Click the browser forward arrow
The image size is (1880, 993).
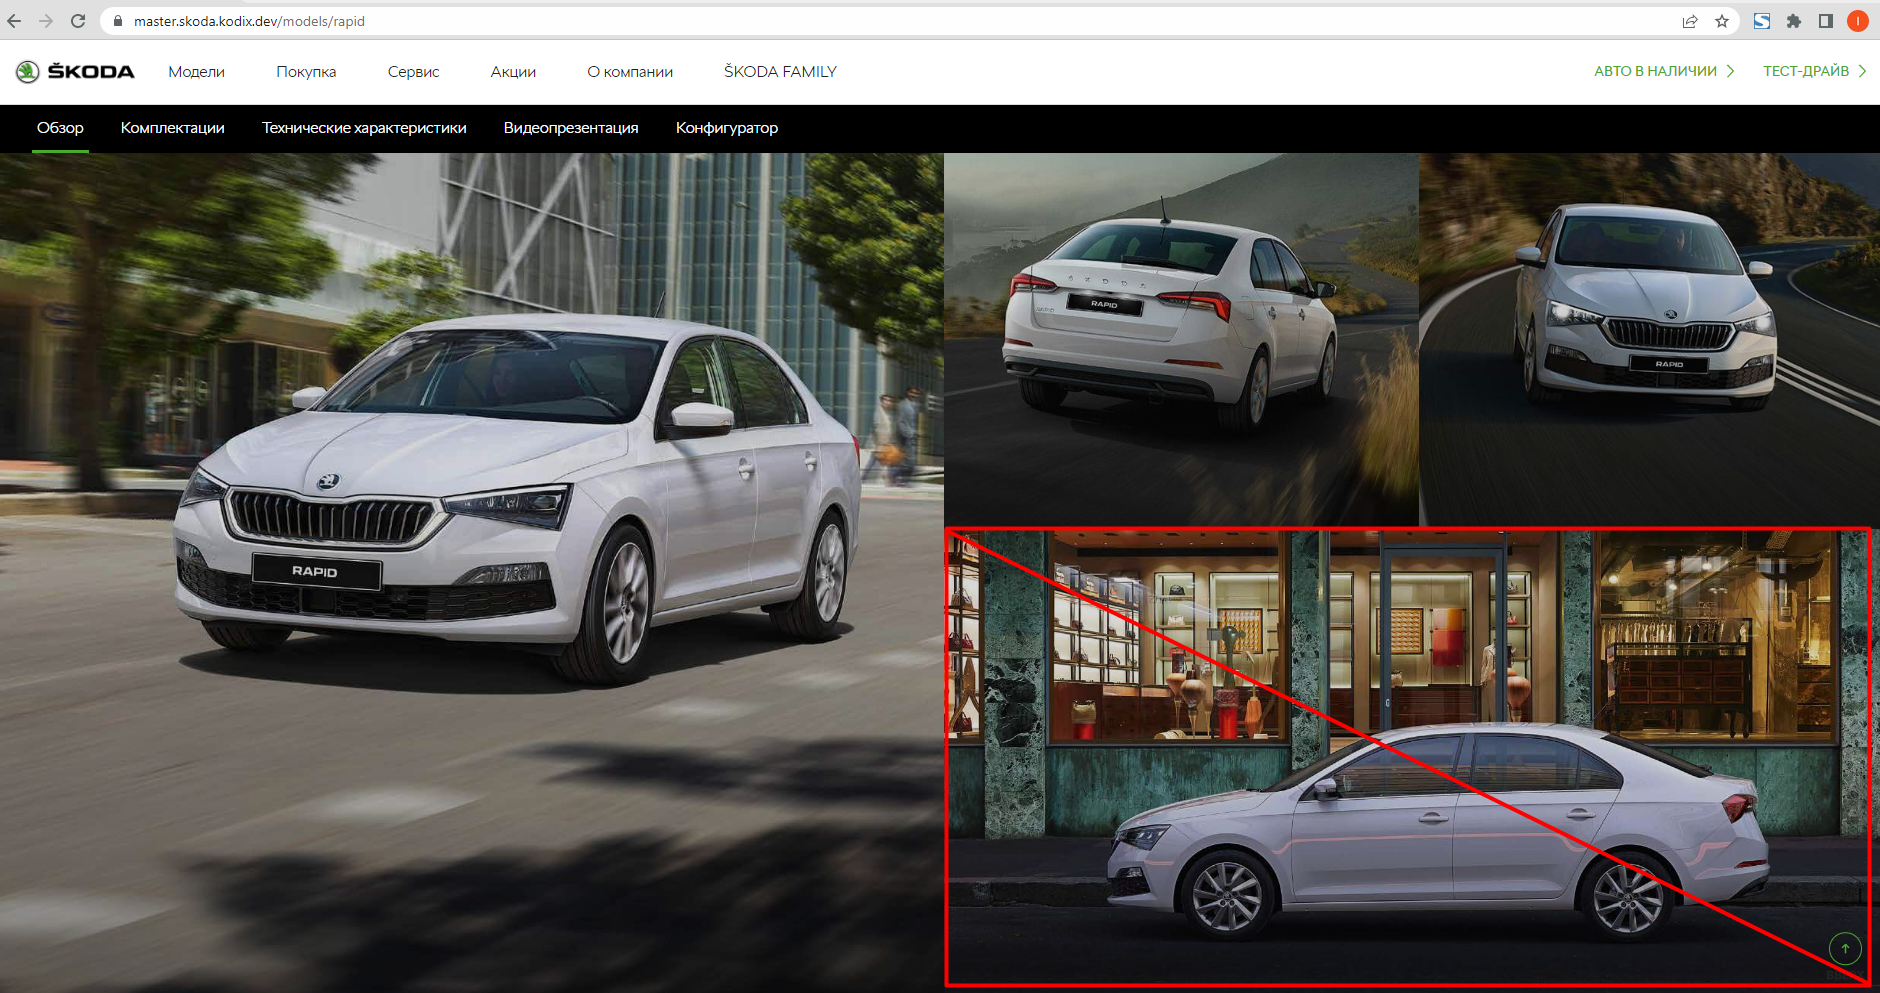pyautogui.click(x=46, y=21)
